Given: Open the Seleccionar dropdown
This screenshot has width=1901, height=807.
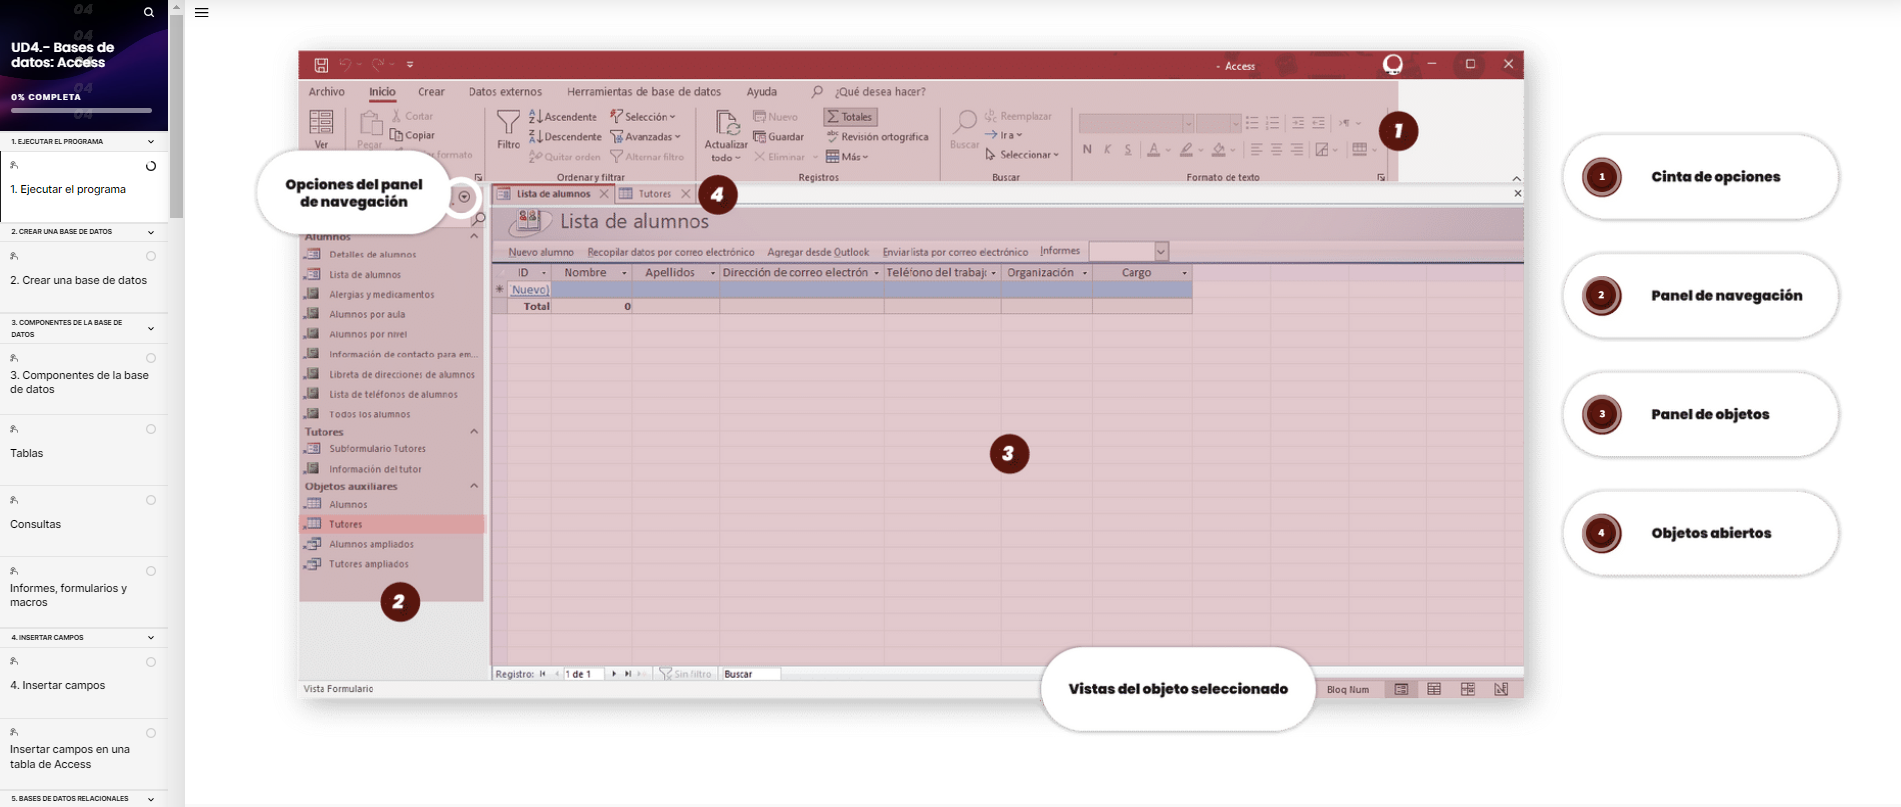Looking at the screenshot, I should pos(1022,155).
